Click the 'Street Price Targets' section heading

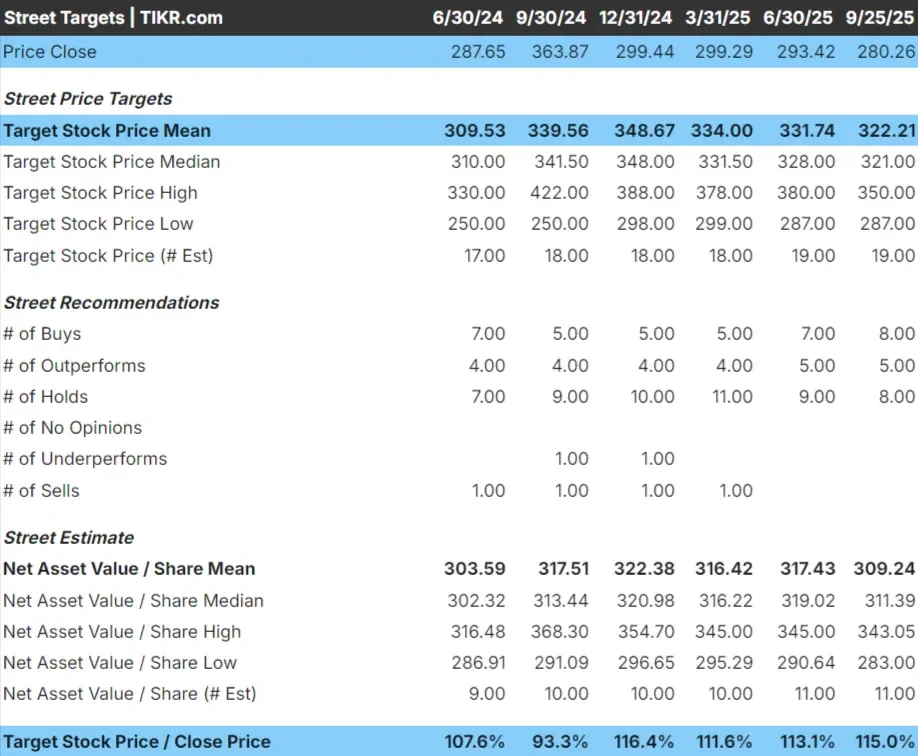pos(88,98)
